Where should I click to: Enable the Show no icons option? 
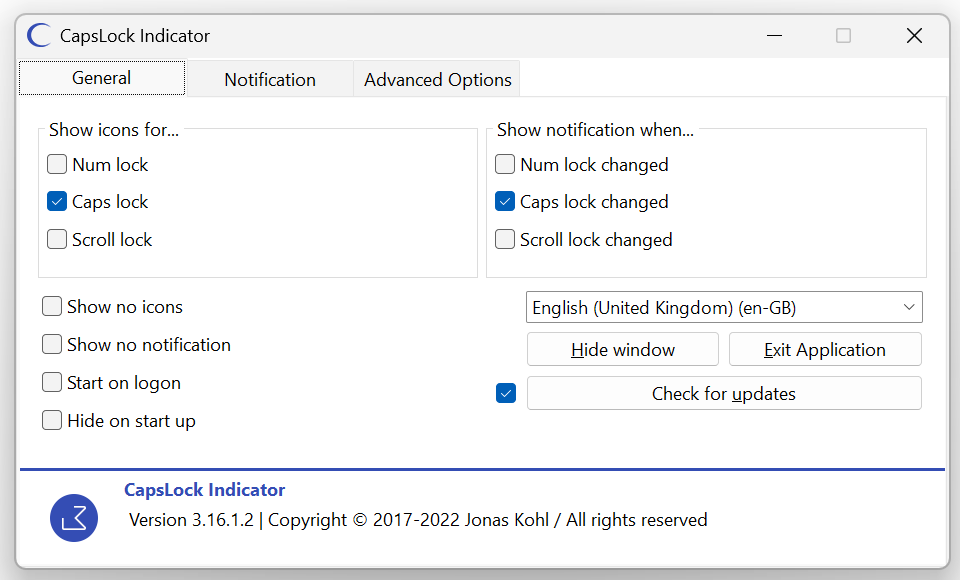coord(52,307)
